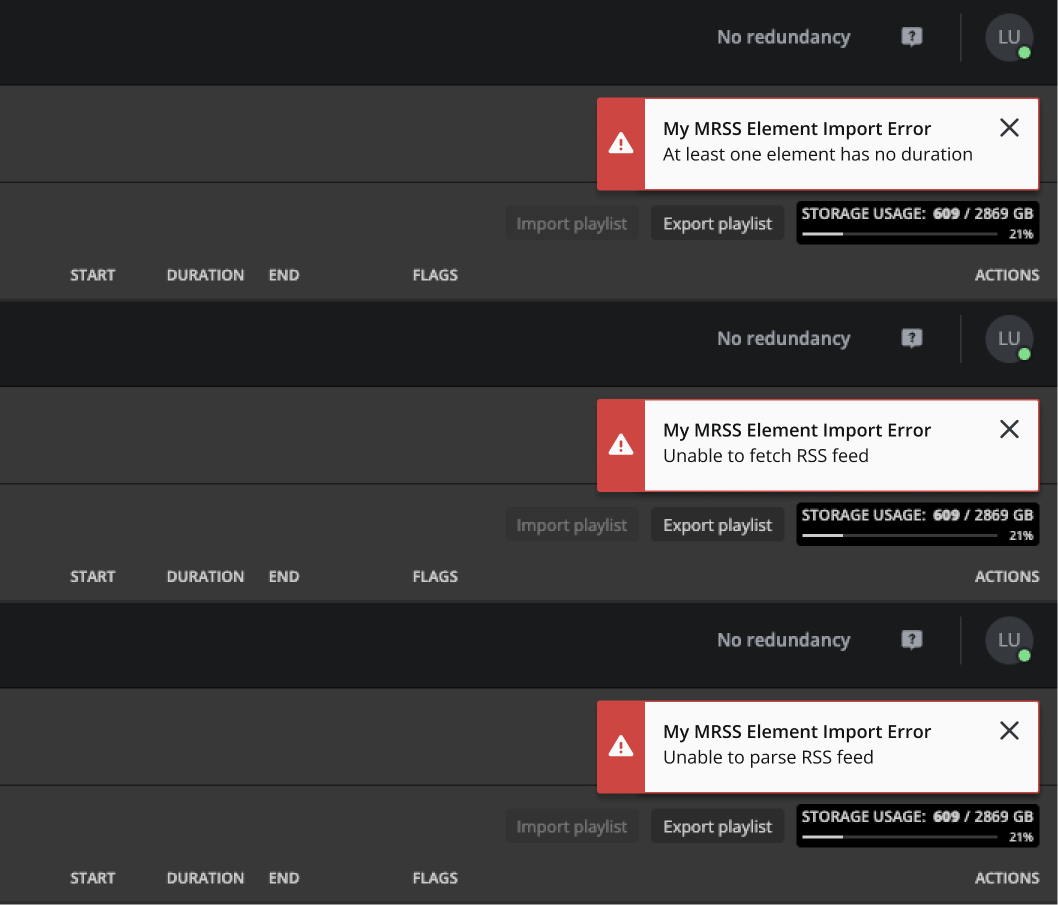Viewport: 1058px width, 905px height.
Task: Select FLAGS column header under the 'parse RSS feed' error
Action: tap(435, 878)
